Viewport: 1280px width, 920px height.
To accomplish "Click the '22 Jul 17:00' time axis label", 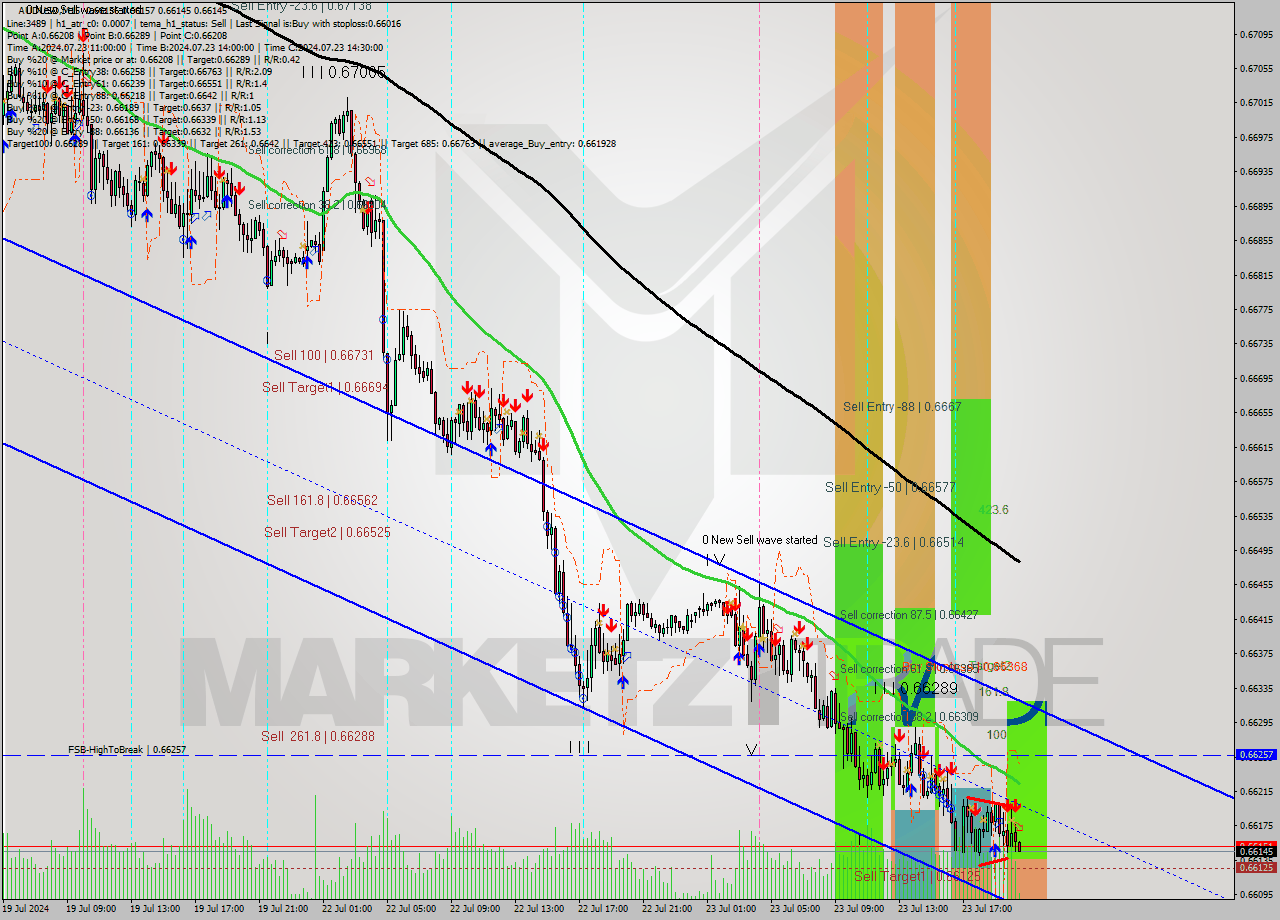I will tap(603, 909).
